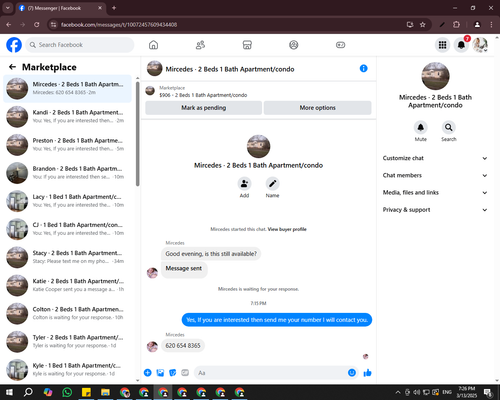Click ENG language indicator in tray
This screenshot has width=500, height=400.
point(447,392)
